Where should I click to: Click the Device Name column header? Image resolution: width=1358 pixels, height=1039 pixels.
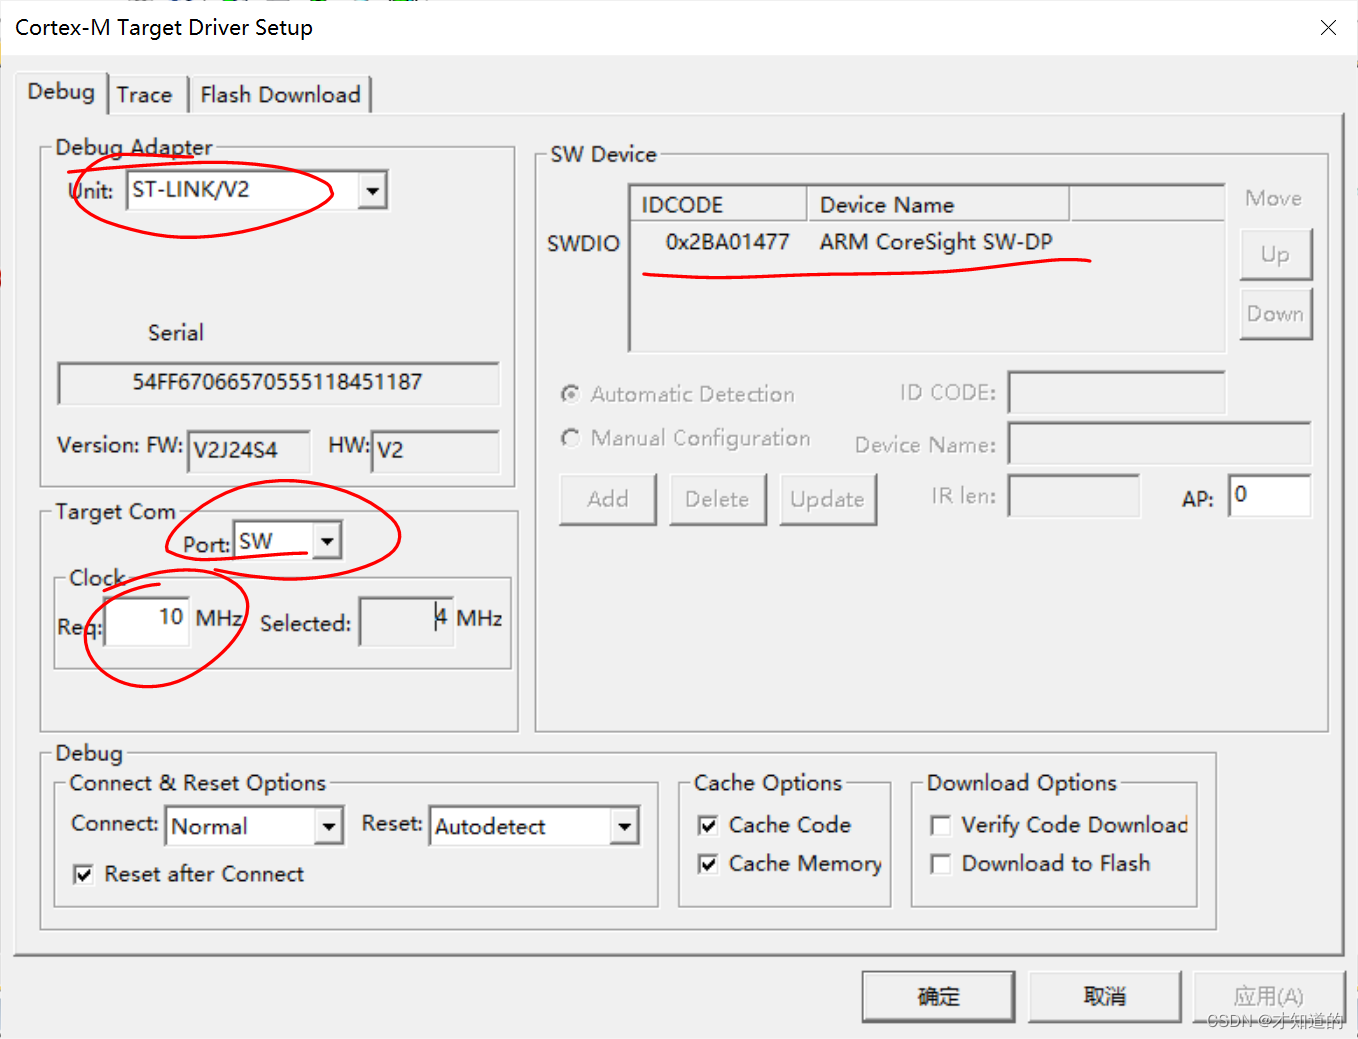[938, 204]
